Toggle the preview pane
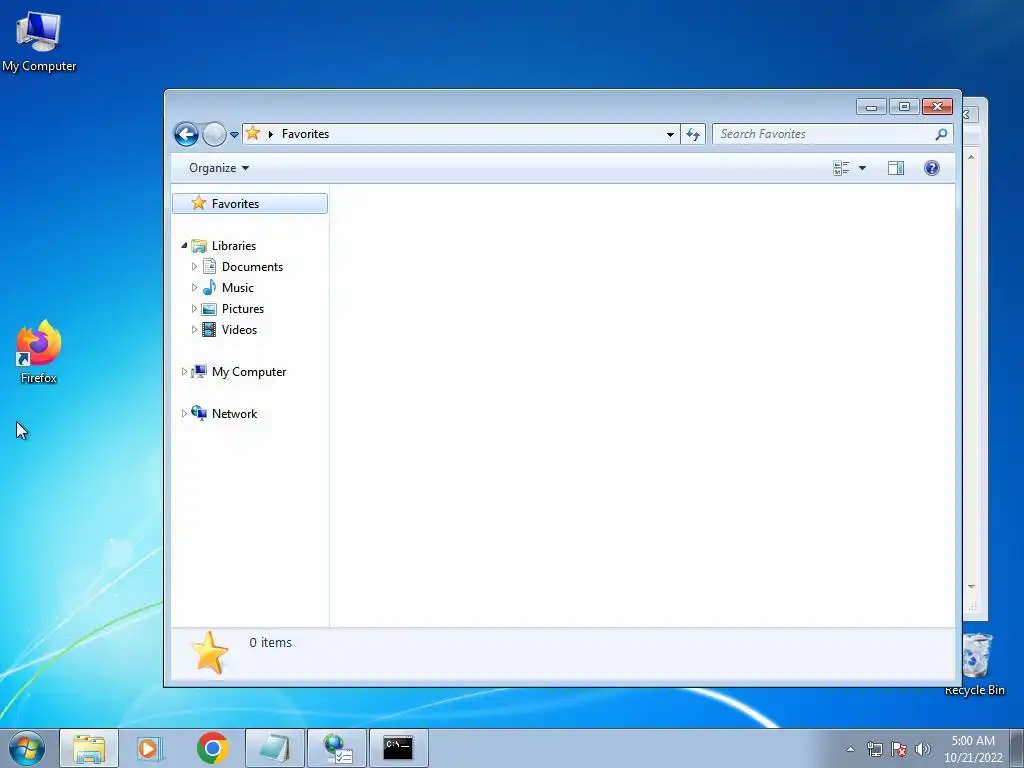Image resolution: width=1024 pixels, height=768 pixels. (x=895, y=168)
